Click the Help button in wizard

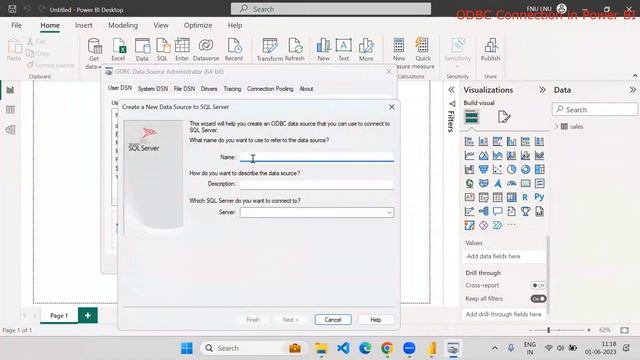[376, 320]
